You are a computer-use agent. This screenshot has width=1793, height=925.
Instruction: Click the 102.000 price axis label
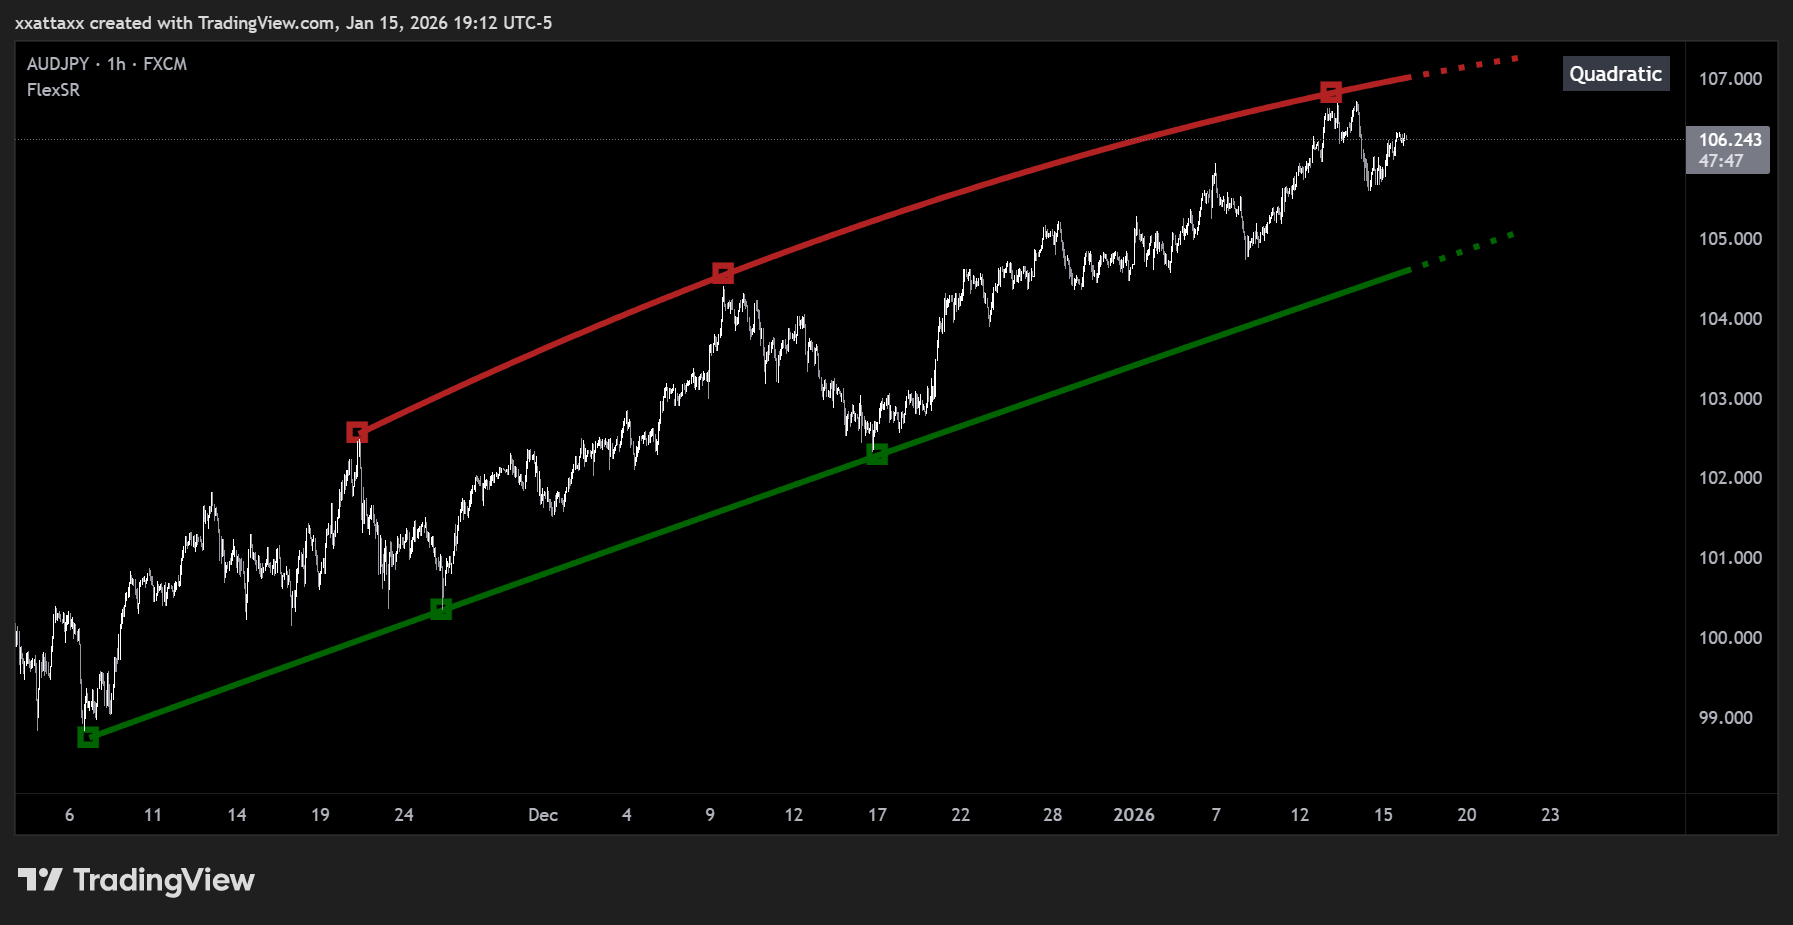[1730, 478]
